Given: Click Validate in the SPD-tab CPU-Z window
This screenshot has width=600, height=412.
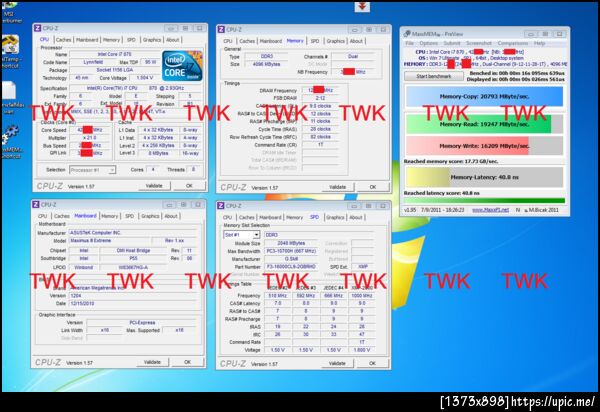Looking at the screenshot, I should point(337,363).
